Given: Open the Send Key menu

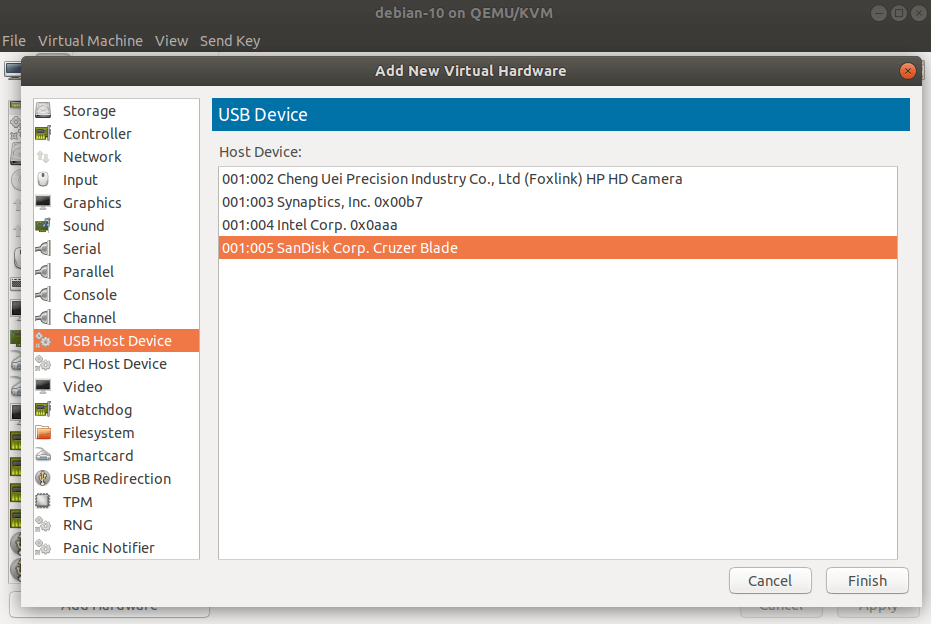Looking at the screenshot, I should click(x=230, y=41).
